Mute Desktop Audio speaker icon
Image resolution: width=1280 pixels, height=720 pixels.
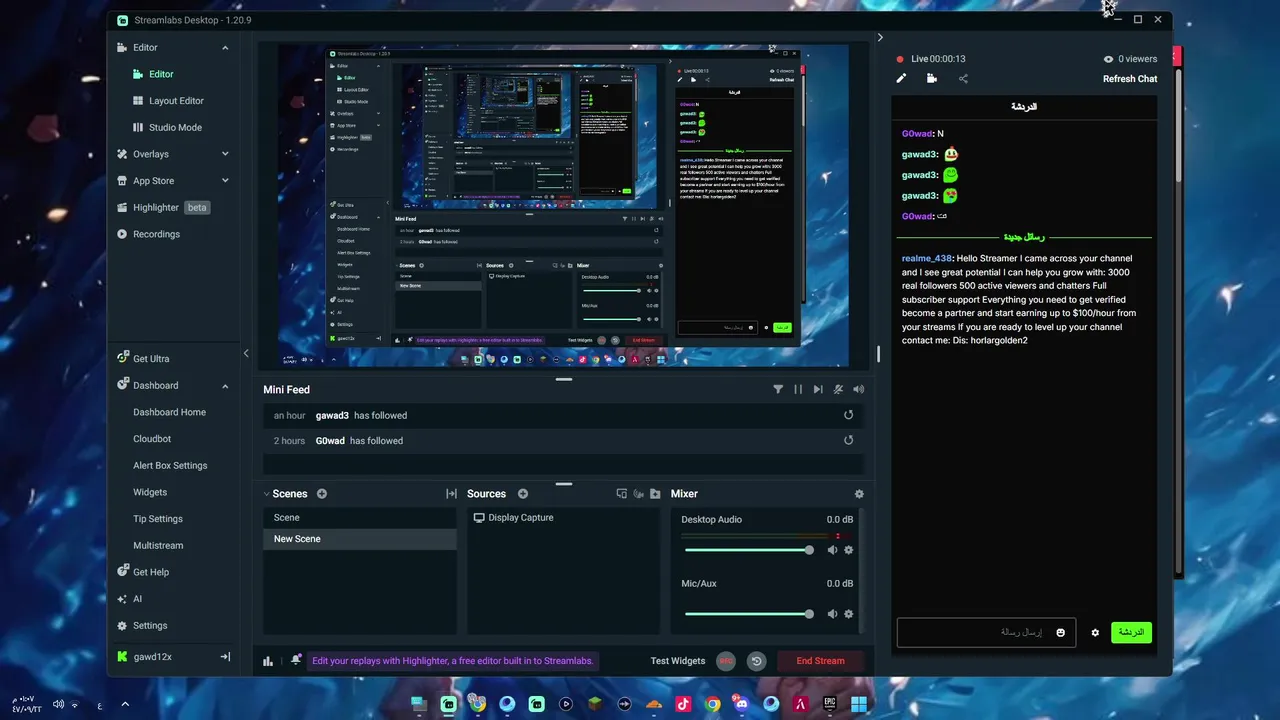(x=832, y=550)
